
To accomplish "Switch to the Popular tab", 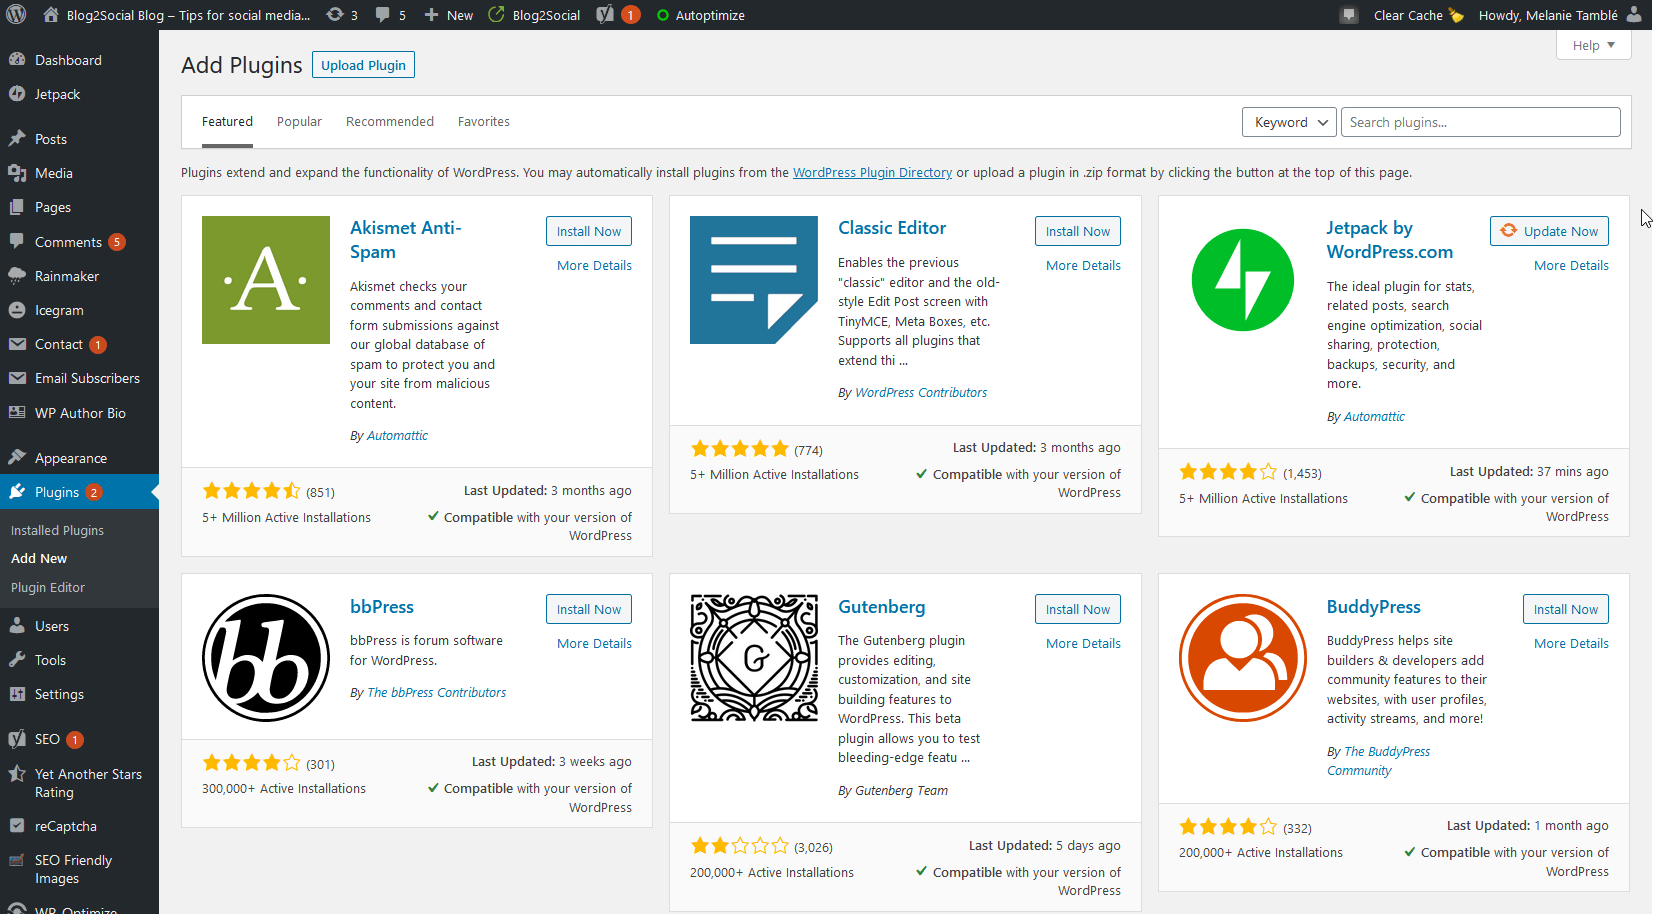I will 299,122.
